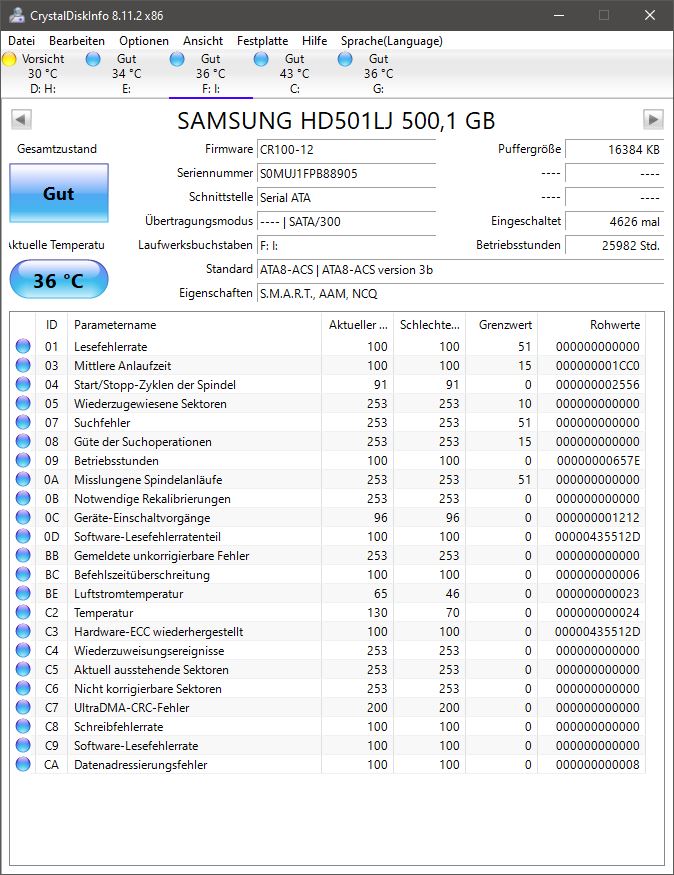The height and width of the screenshot is (875, 674).
Task: Open the Bearbeiten menu
Action: (x=77, y=41)
